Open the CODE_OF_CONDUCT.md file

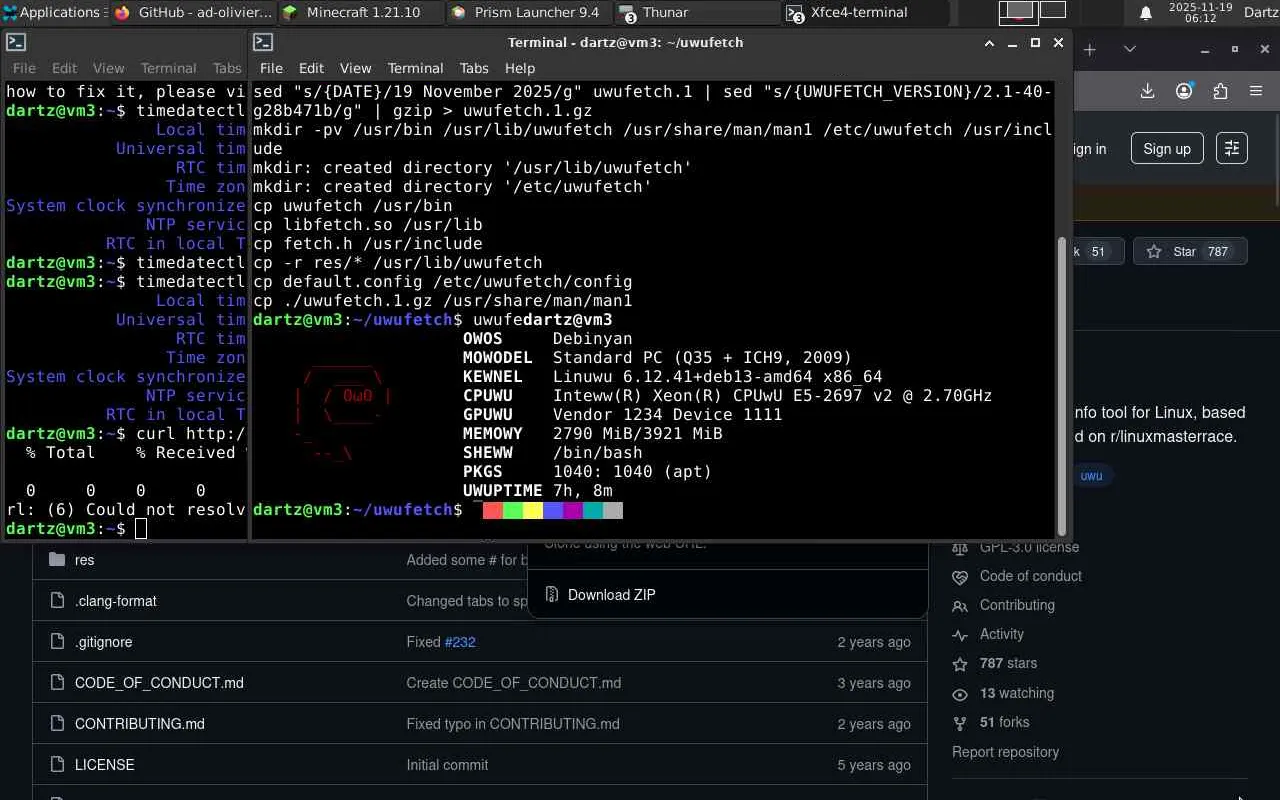click(159, 683)
